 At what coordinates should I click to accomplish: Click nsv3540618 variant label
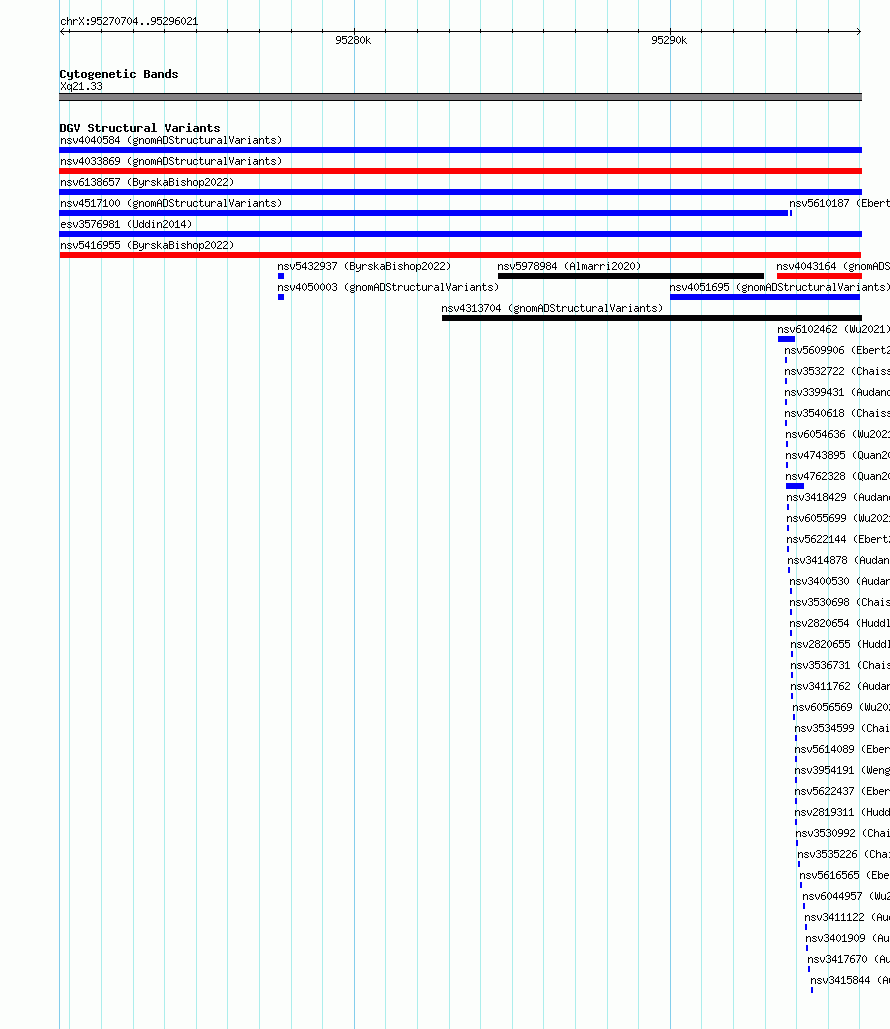pos(837,413)
